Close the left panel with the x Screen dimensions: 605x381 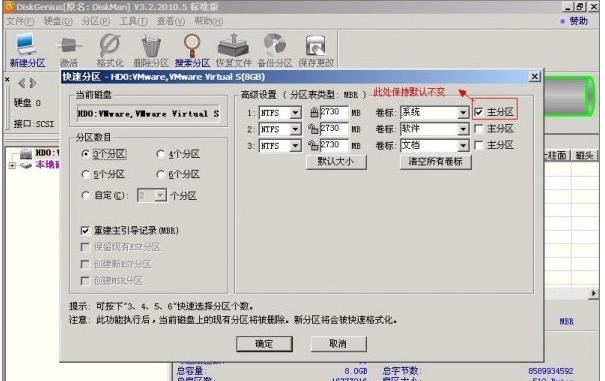[x=7, y=79]
